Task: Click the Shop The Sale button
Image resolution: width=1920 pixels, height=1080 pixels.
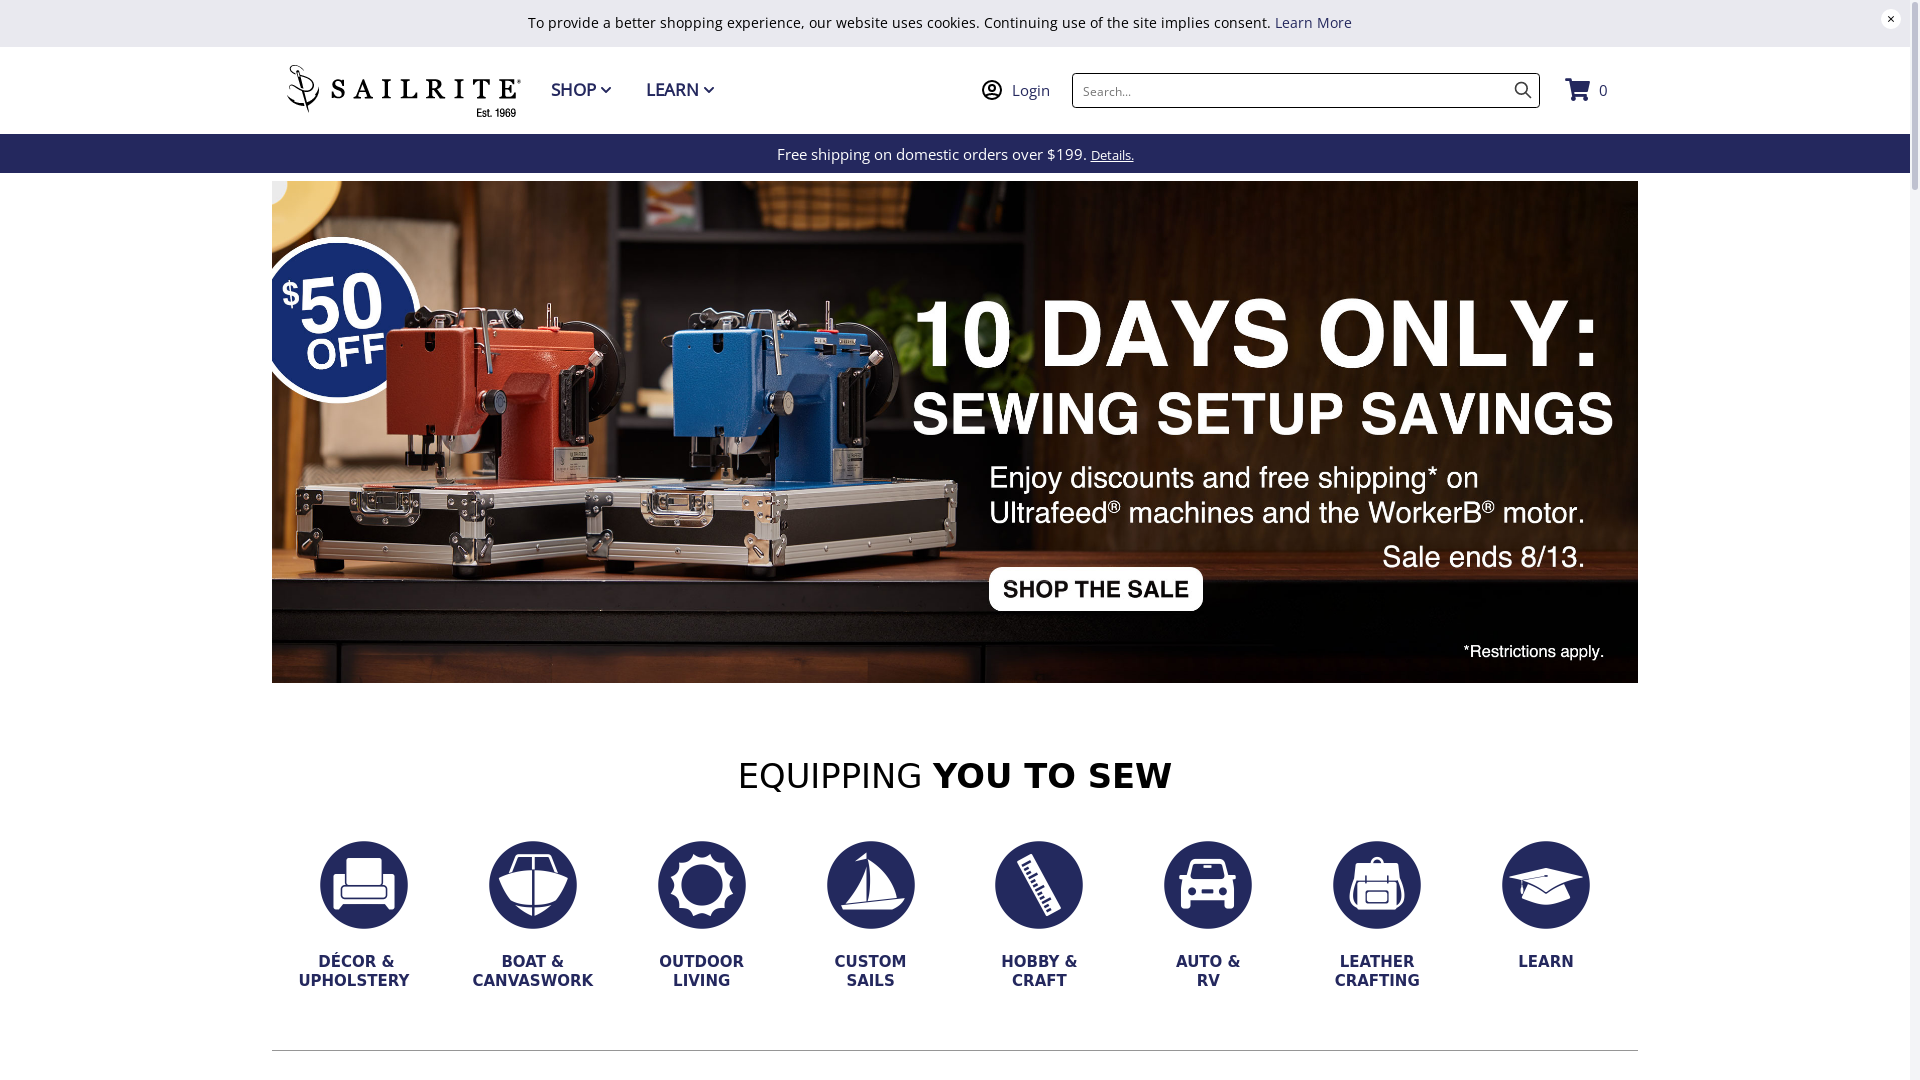Action: pyautogui.click(x=1096, y=589)
